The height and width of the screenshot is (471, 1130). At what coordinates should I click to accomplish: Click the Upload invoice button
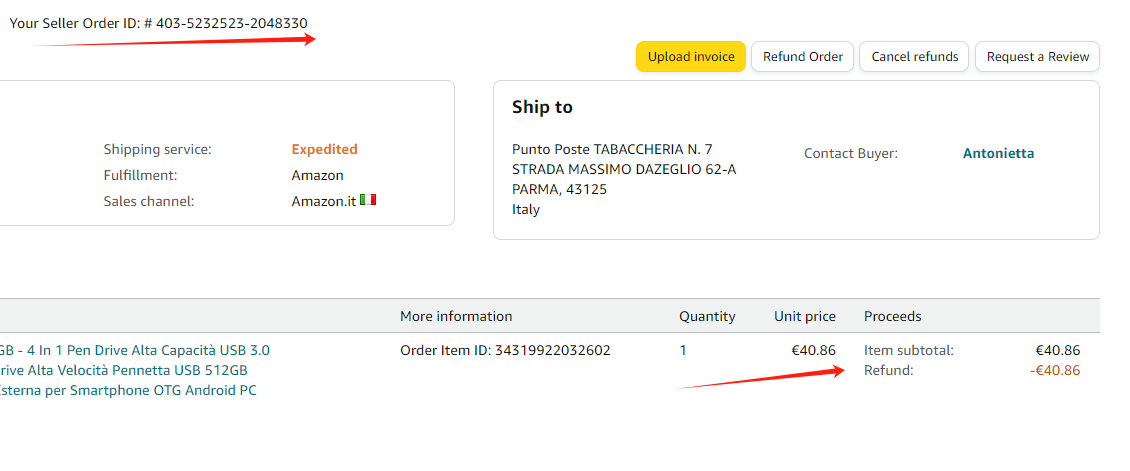pyautogui.click(x=691, y=57)
